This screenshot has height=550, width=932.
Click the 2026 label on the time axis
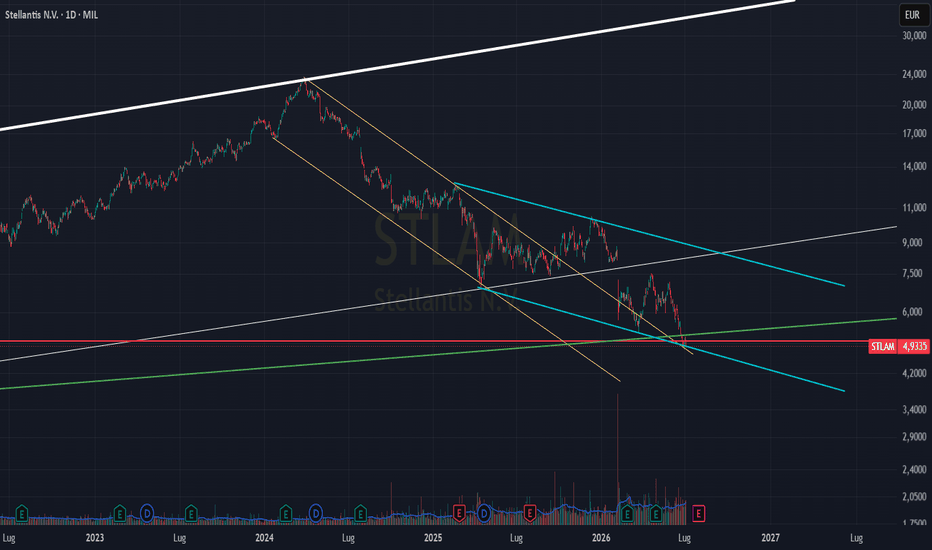(602, 538)
